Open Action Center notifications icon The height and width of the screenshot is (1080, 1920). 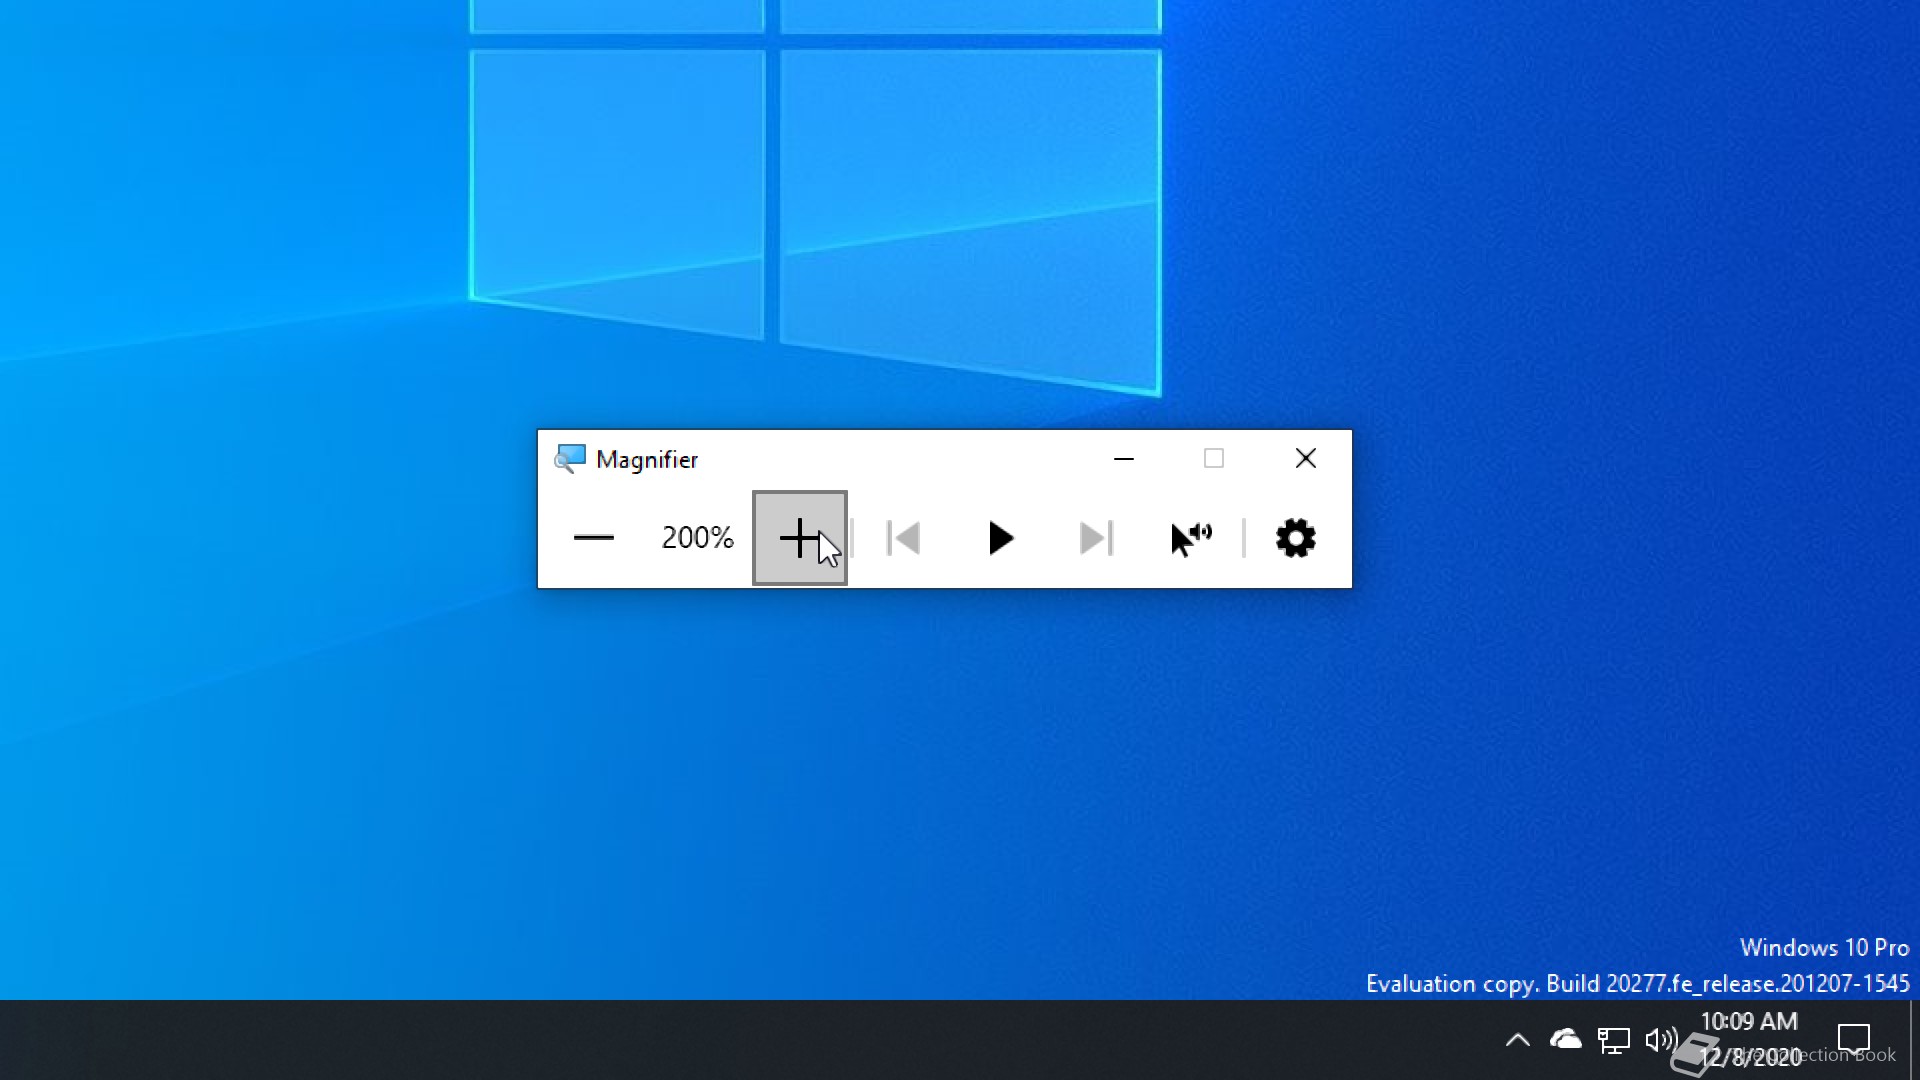pyautogui.click(x=1854, y=1040)
